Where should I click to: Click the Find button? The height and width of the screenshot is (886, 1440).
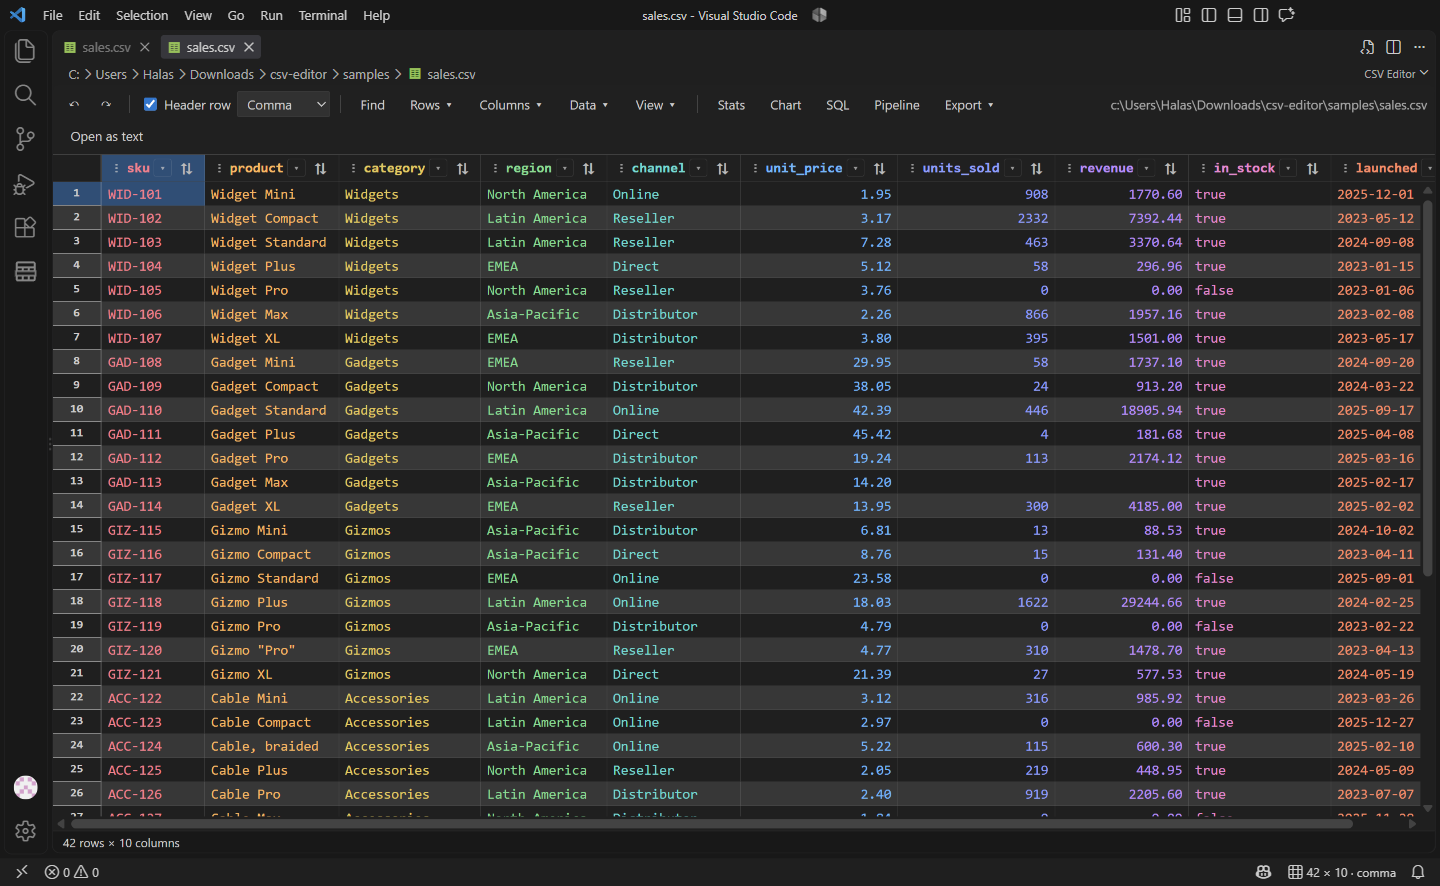[372, 105]
